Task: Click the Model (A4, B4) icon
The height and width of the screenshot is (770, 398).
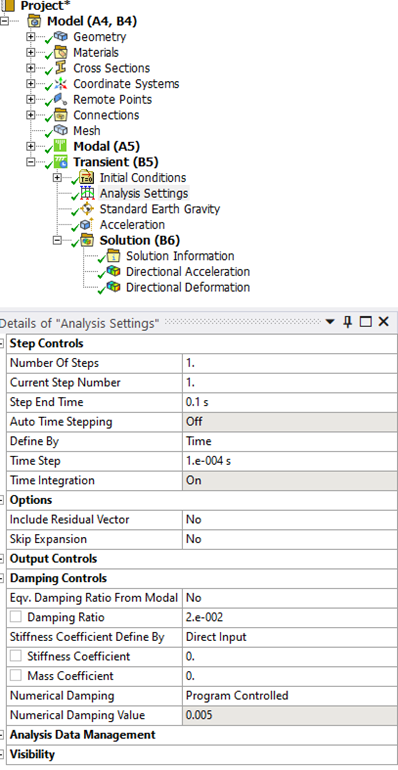Action: pyautogui.click(x=34, y=22)
